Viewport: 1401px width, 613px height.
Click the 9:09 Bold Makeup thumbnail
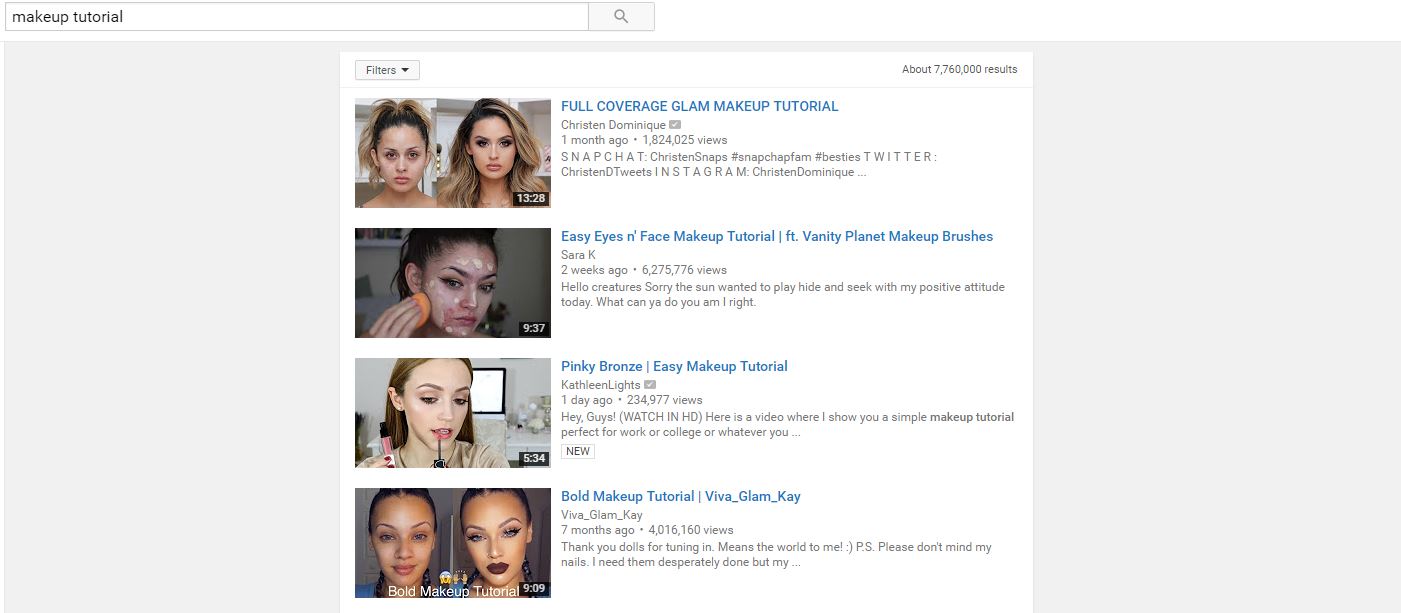tap(453, 543)
